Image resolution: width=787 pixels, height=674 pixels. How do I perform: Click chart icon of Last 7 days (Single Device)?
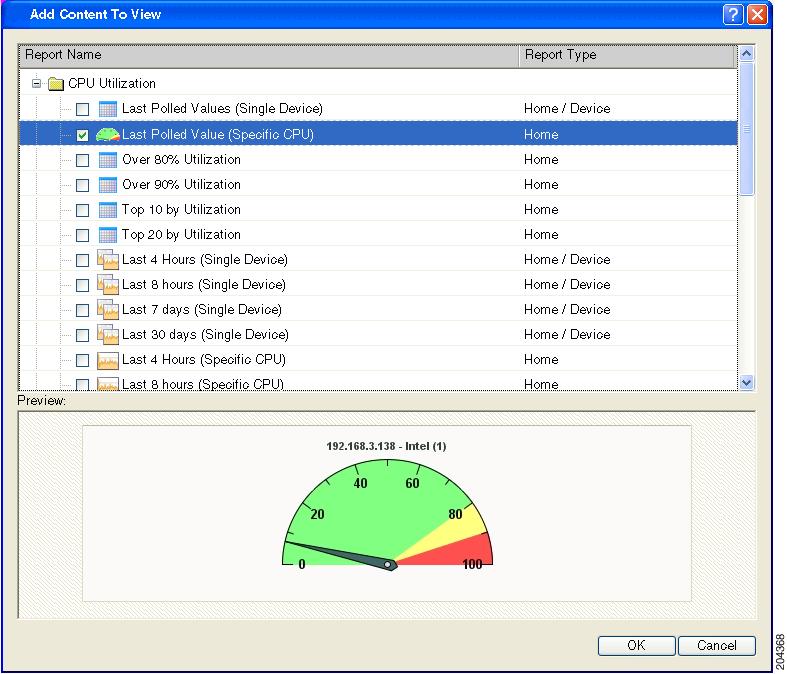(107, 310)
